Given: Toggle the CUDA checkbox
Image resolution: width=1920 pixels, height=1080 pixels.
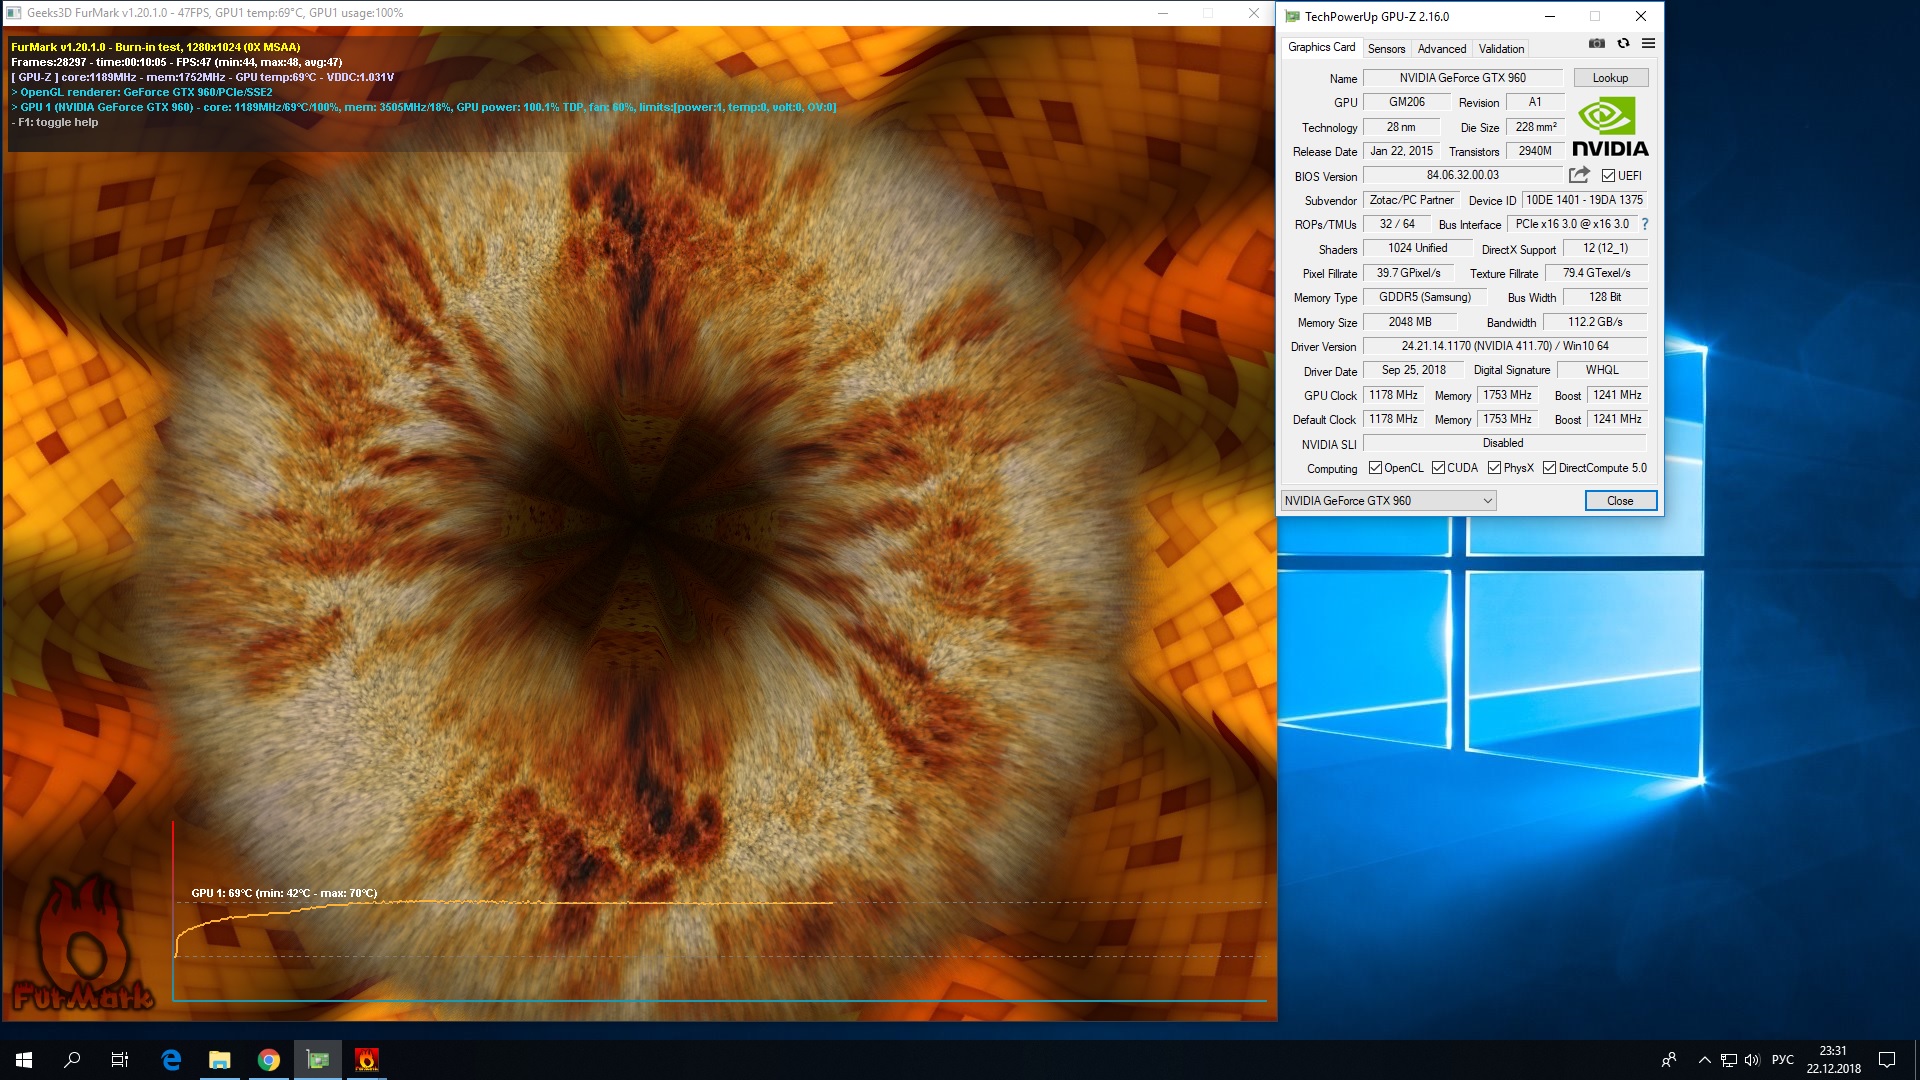Looking at the screenshot, I should click(1438, 468).
